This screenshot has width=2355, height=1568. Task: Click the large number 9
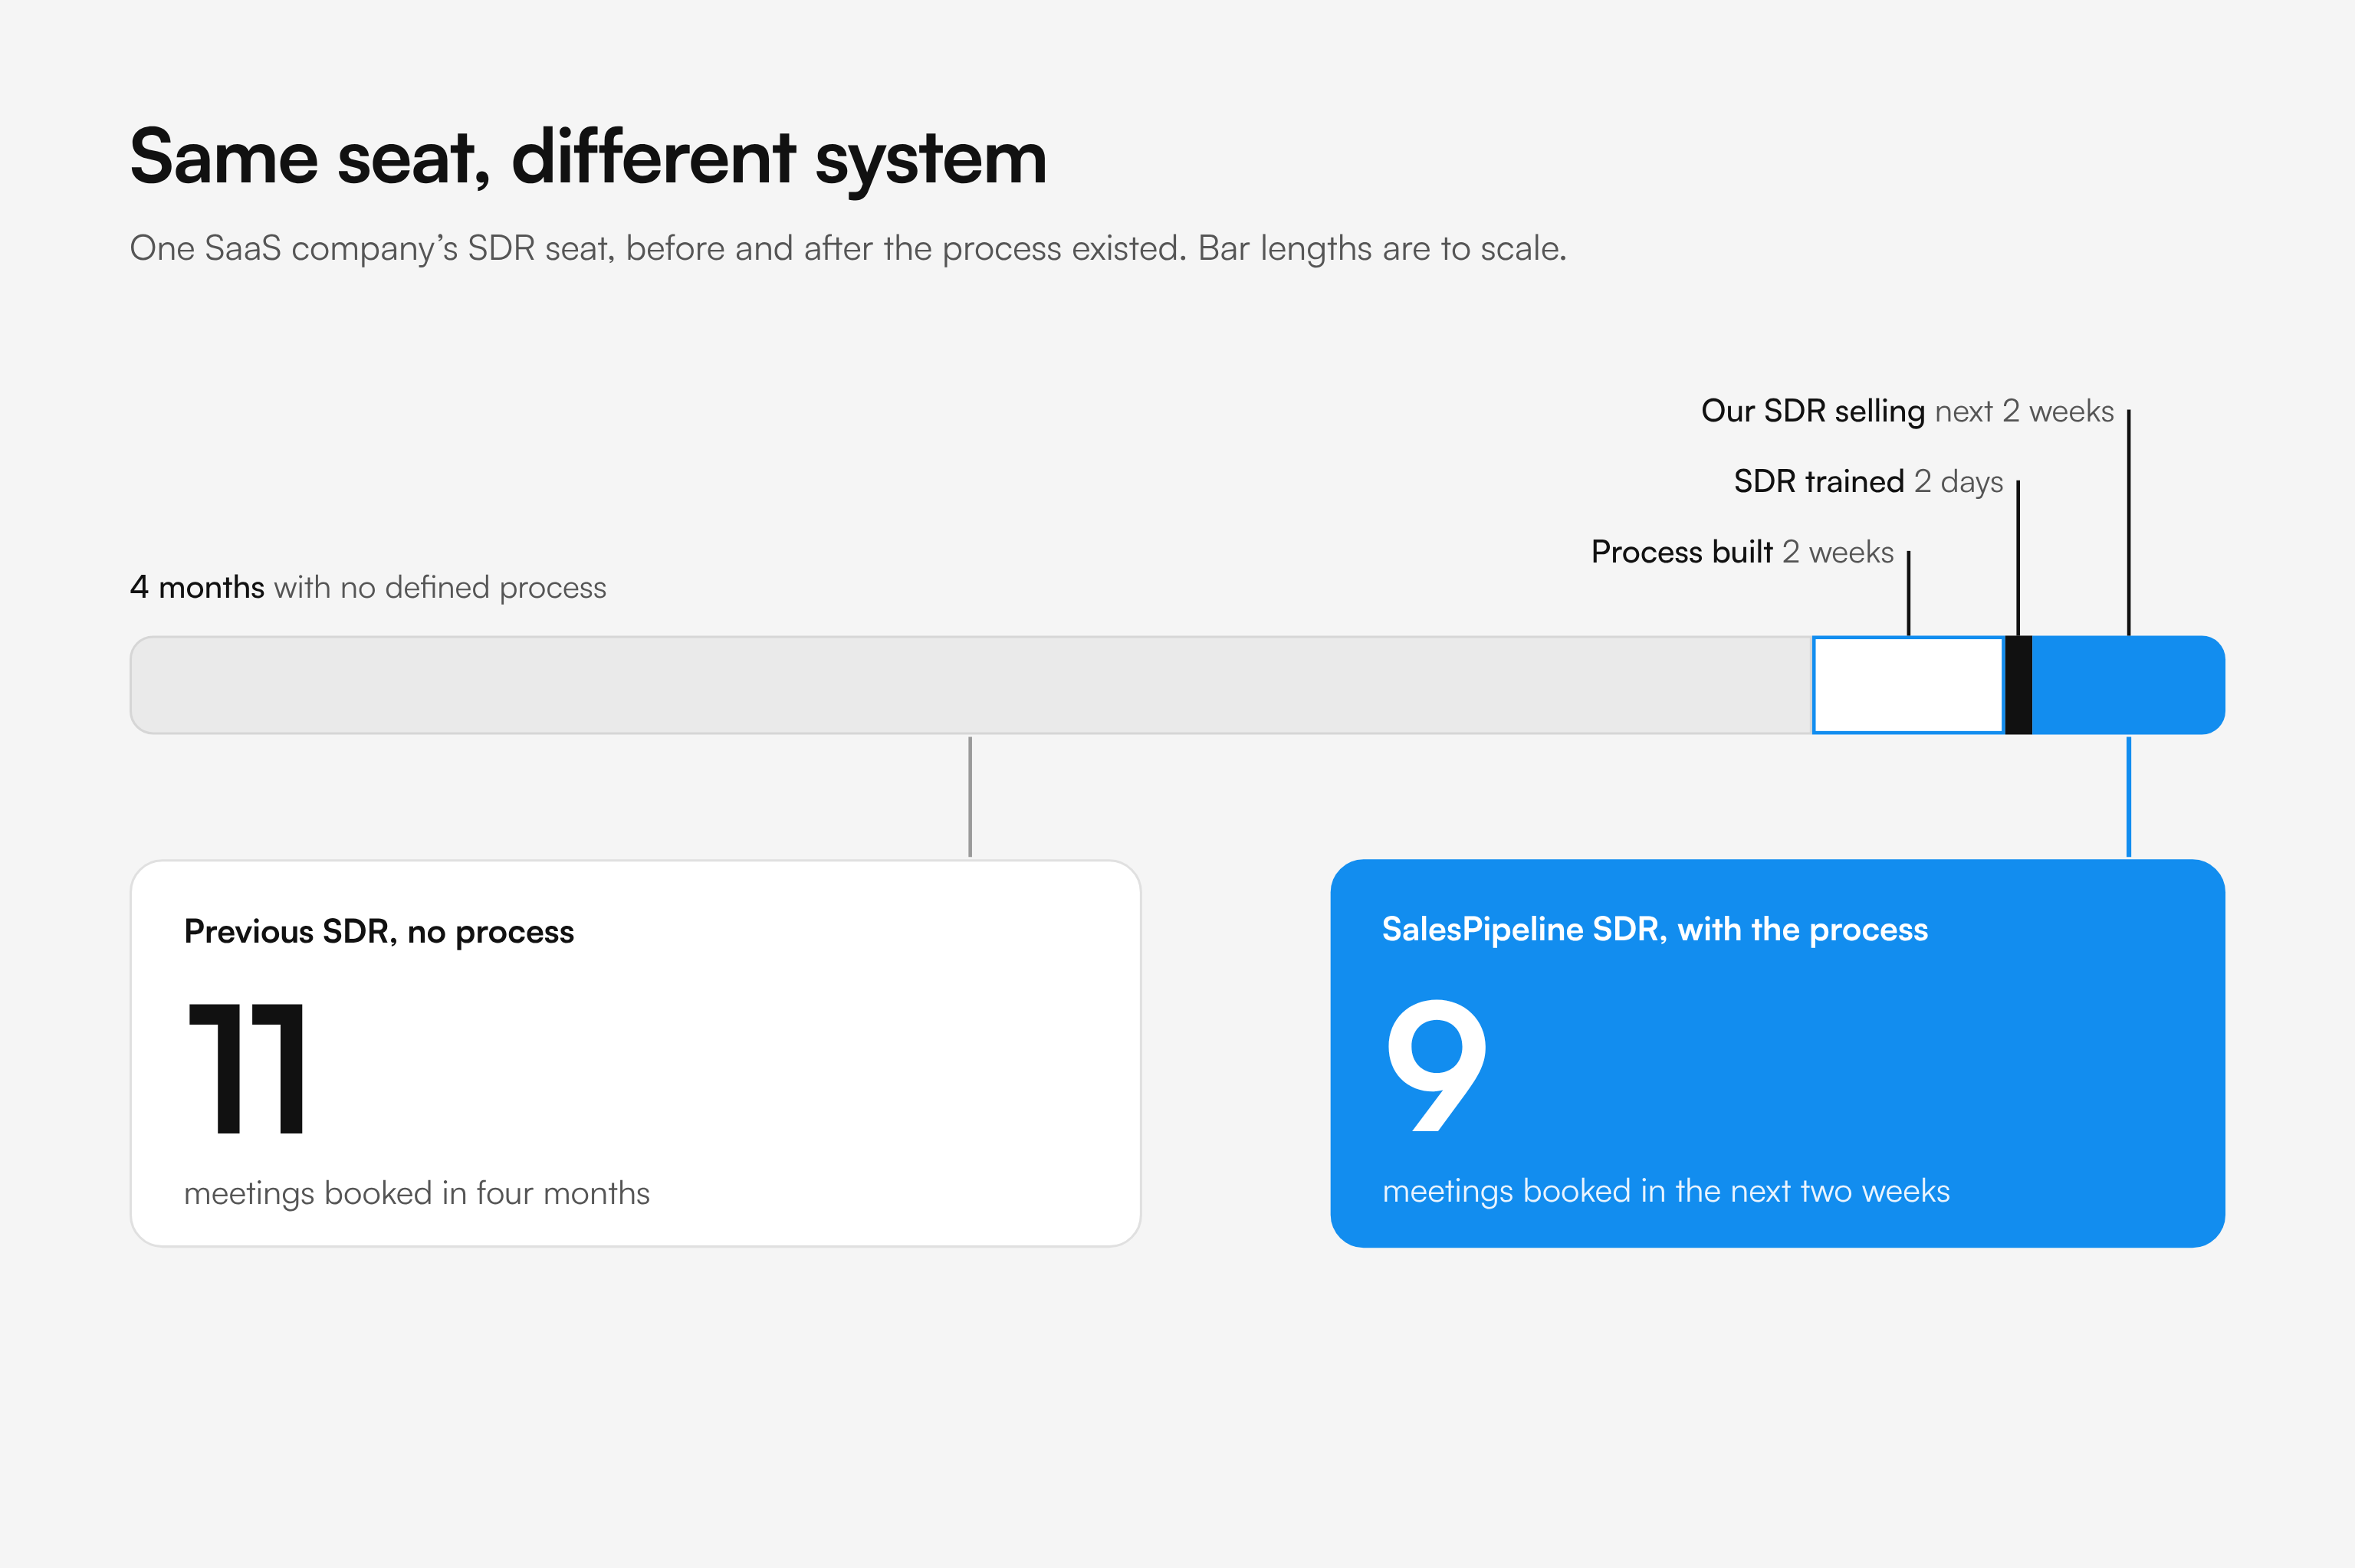tap(1437, 1065)
